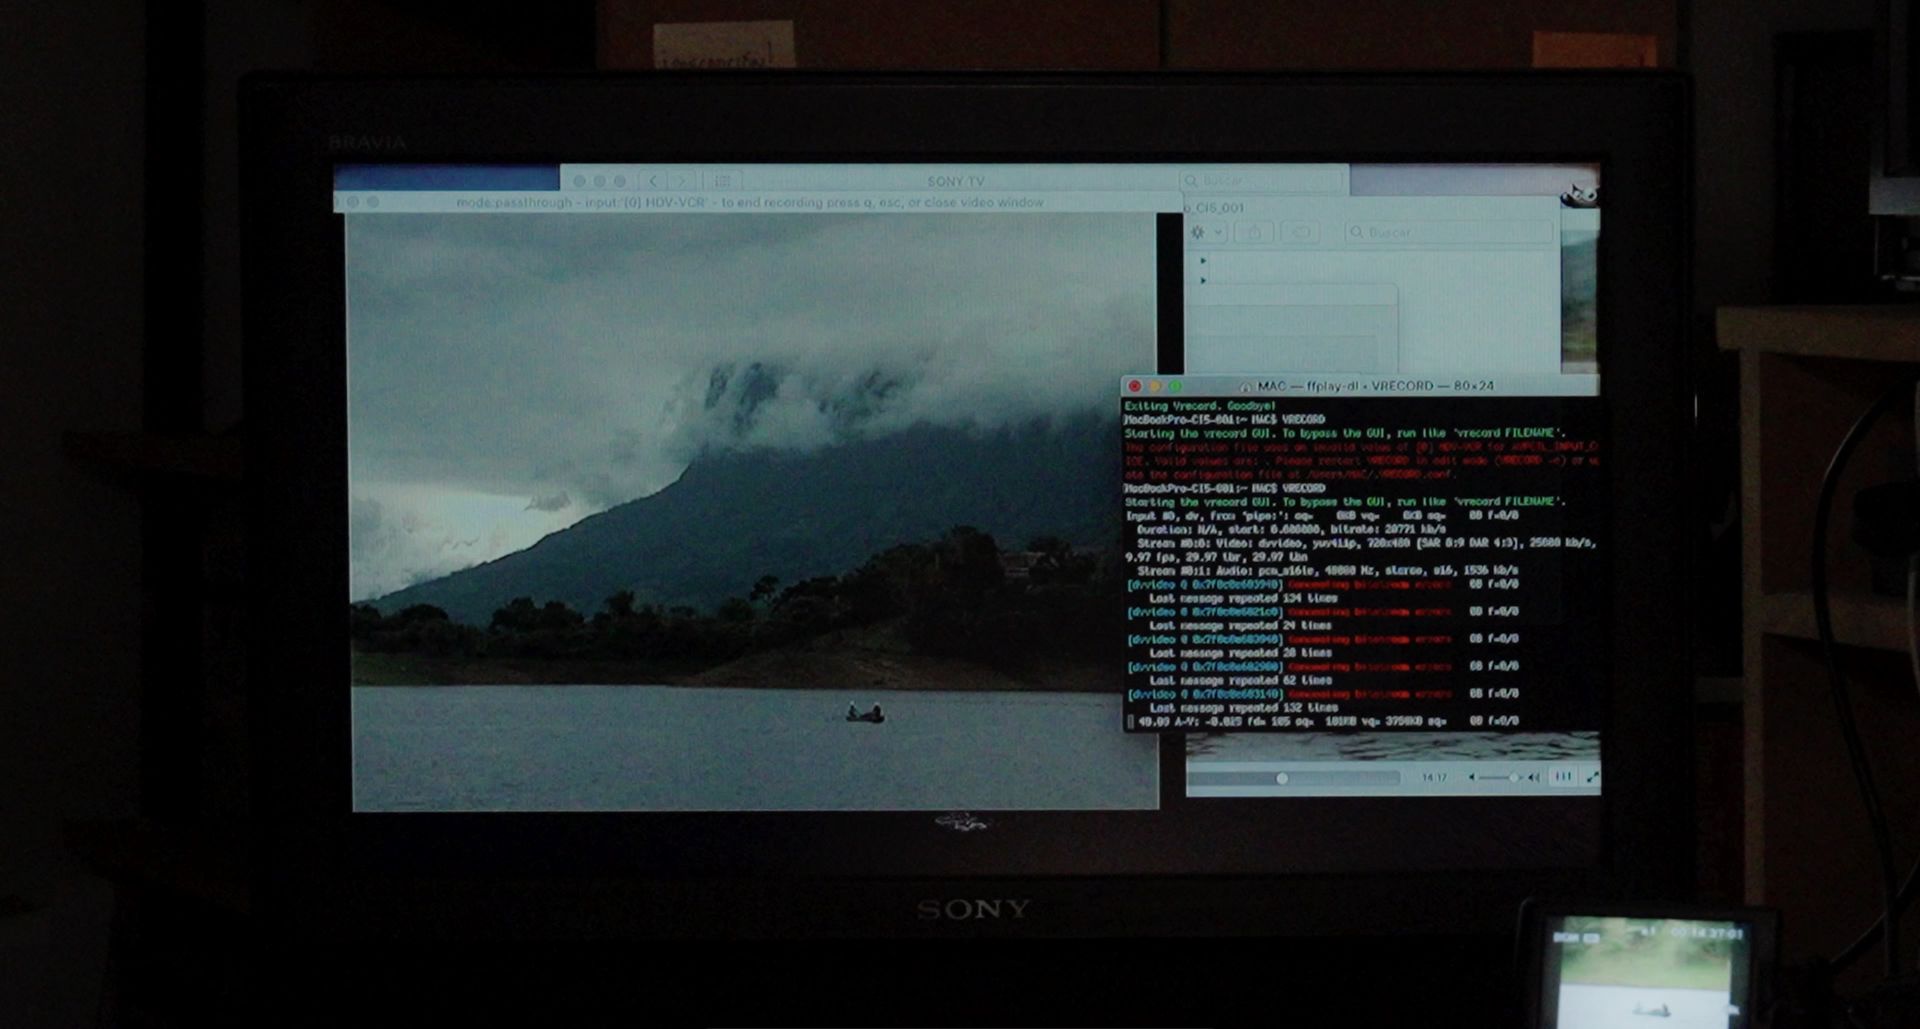
Task: Click the Buscar search field in CIS_001 window
Action: (1448, 232)
